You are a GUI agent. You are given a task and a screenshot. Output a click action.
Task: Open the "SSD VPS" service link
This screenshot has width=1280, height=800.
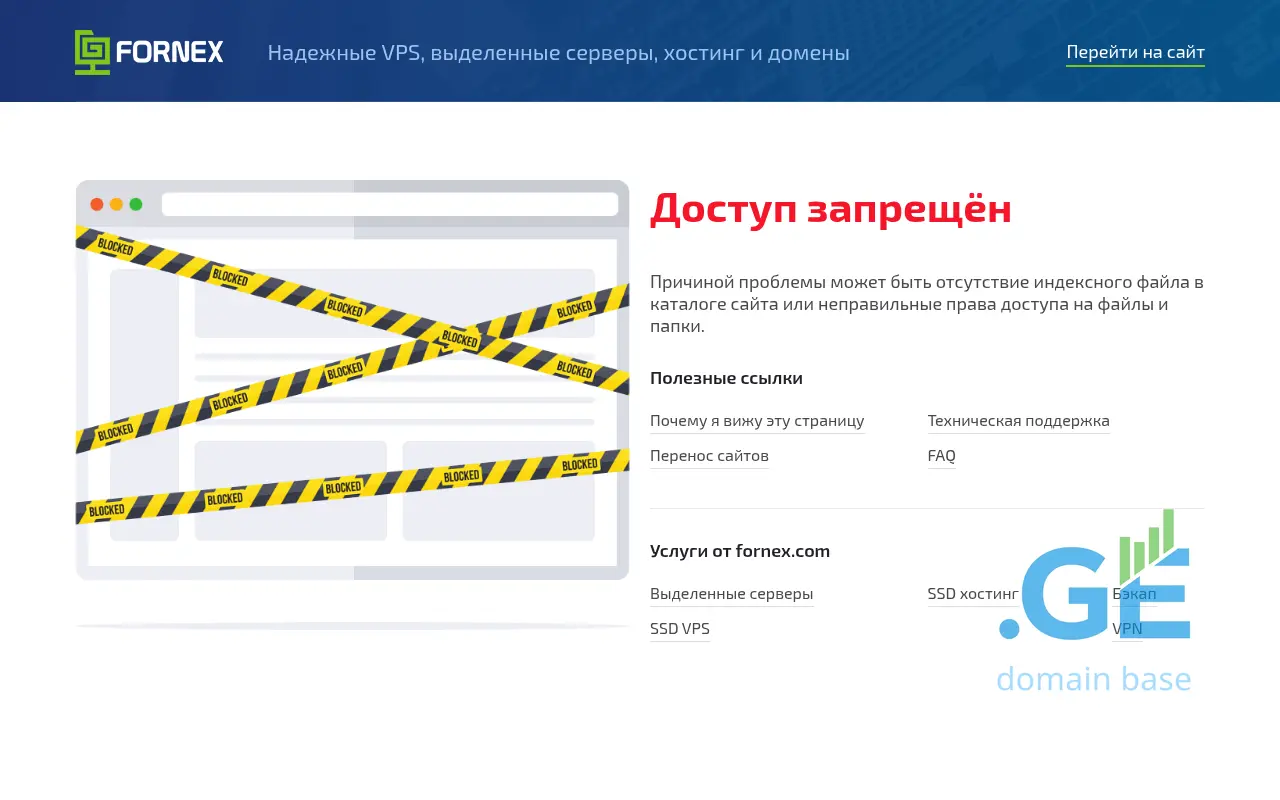[x=679, y=629]
